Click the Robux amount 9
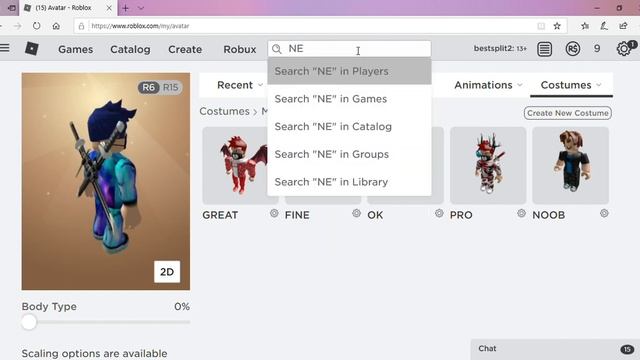Screen dimensions: 640x360 597,49
